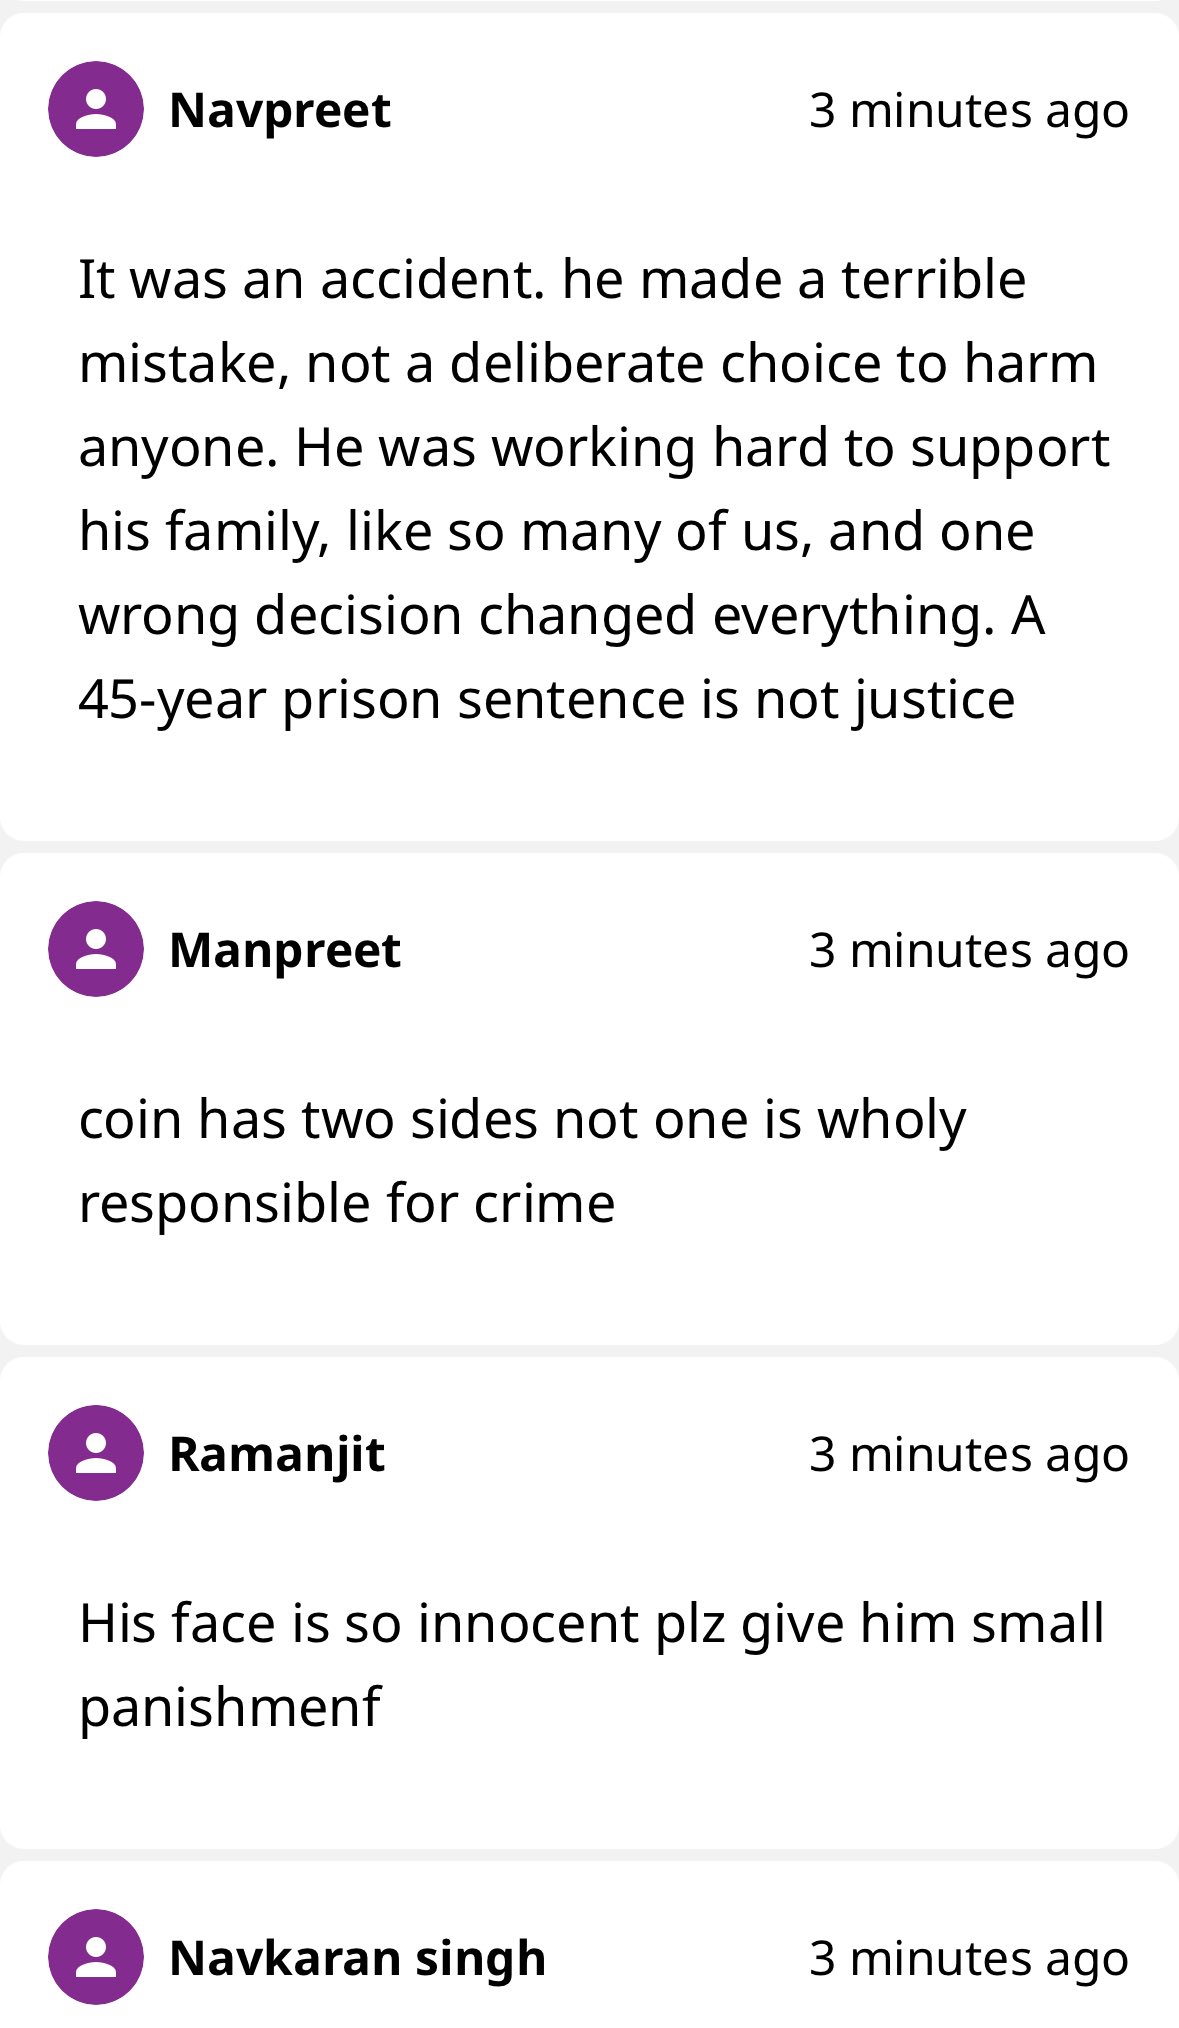Viewport: 1179px width, 2028px height.
Task: Tap Navpreet's purple profile avatar
Action: click(96, 109)
